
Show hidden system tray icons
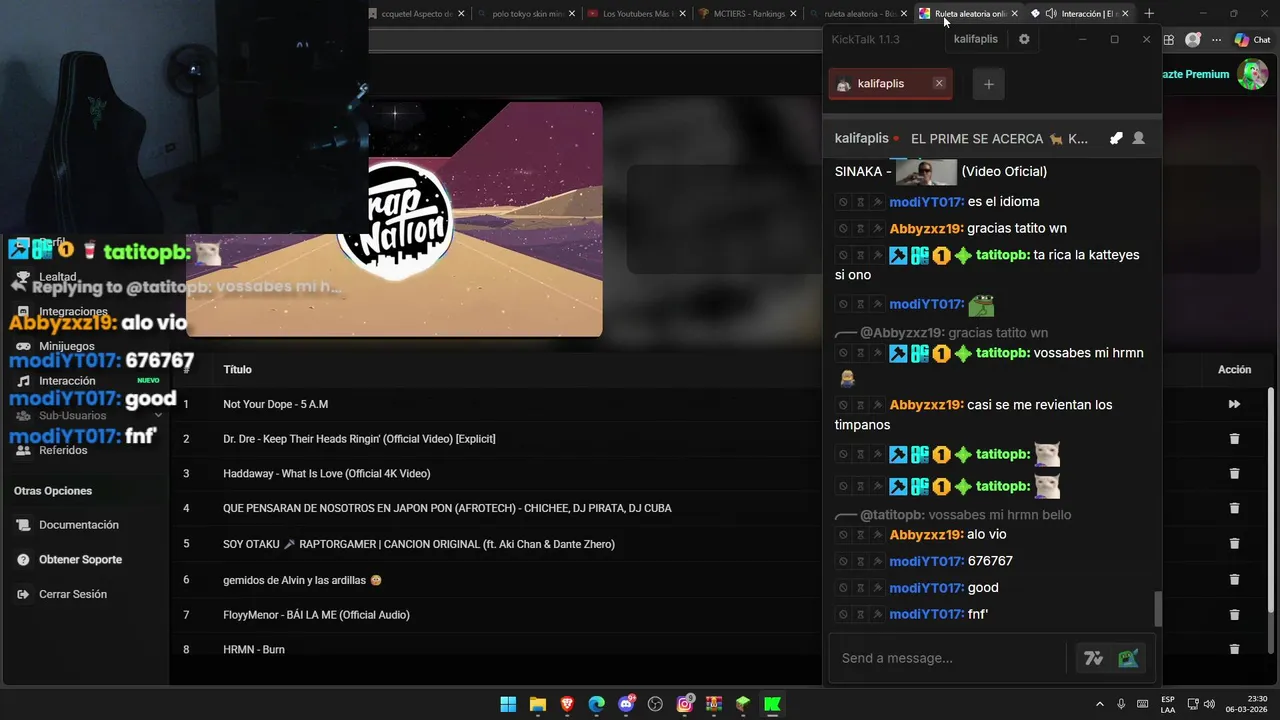tap(1100, 704)
